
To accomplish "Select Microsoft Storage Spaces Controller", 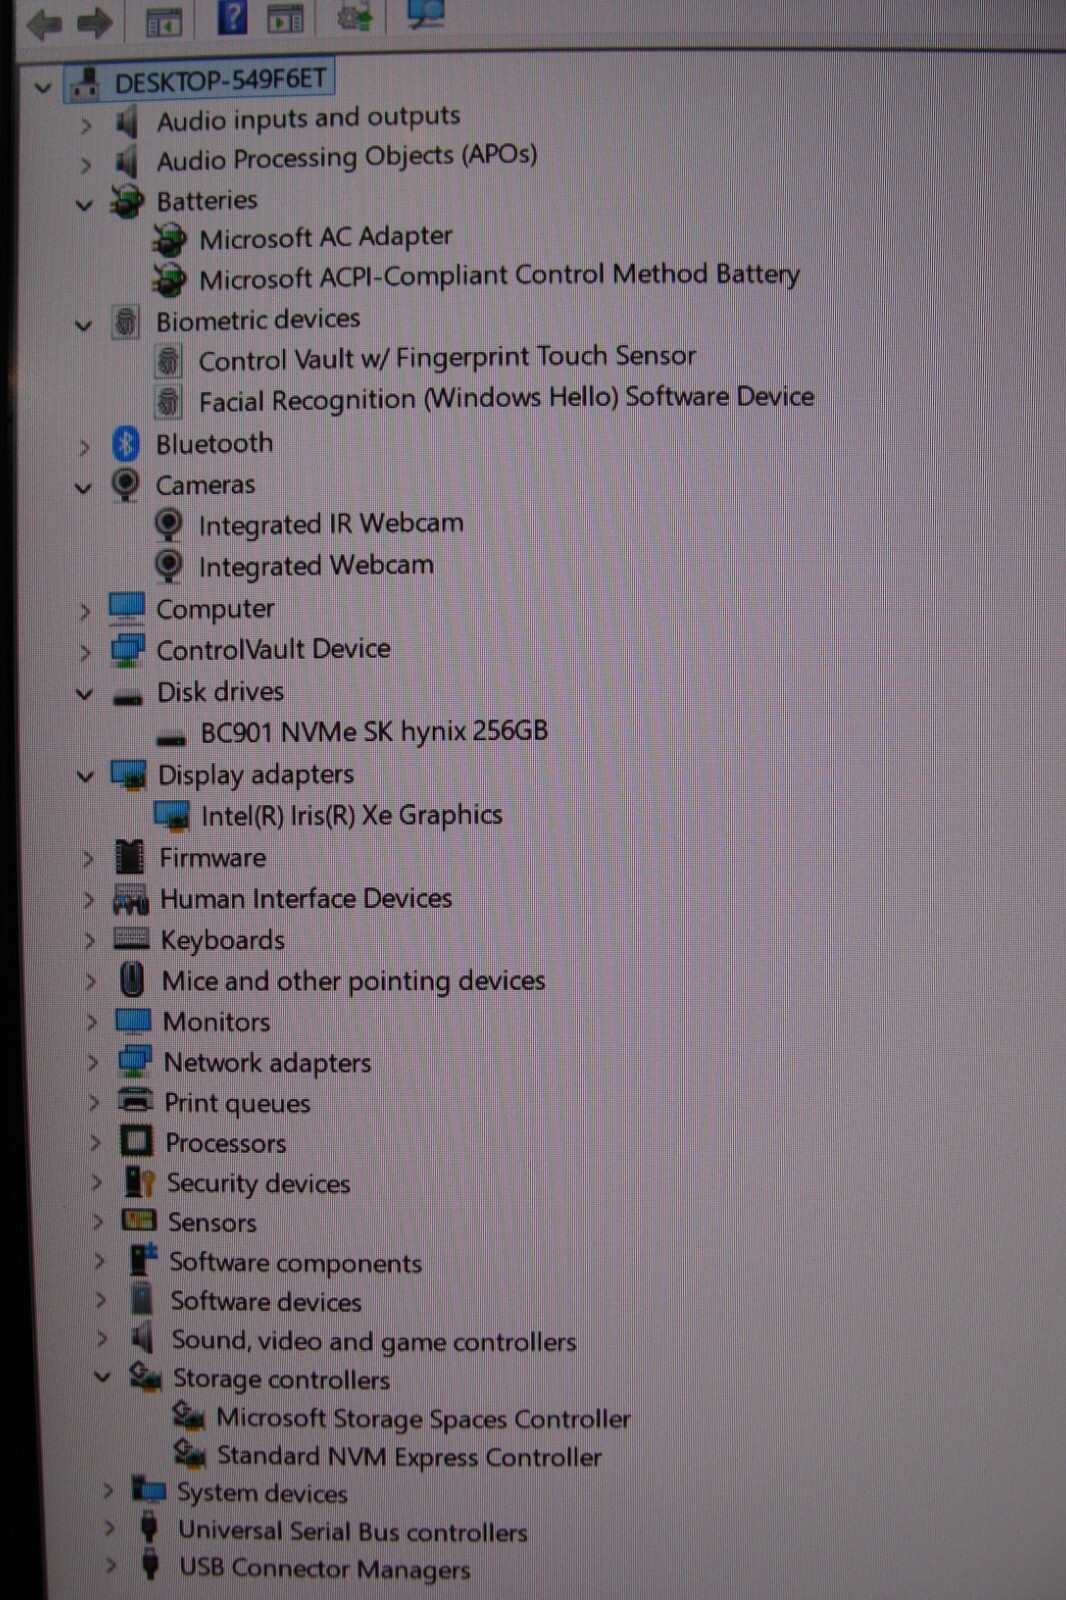I will coord(423,1418).
